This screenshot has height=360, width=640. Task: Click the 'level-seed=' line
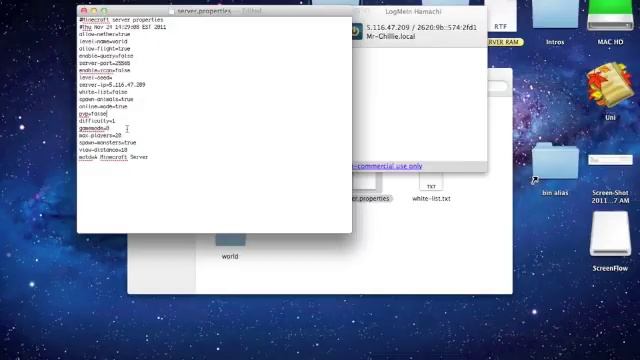coord(96,78)
